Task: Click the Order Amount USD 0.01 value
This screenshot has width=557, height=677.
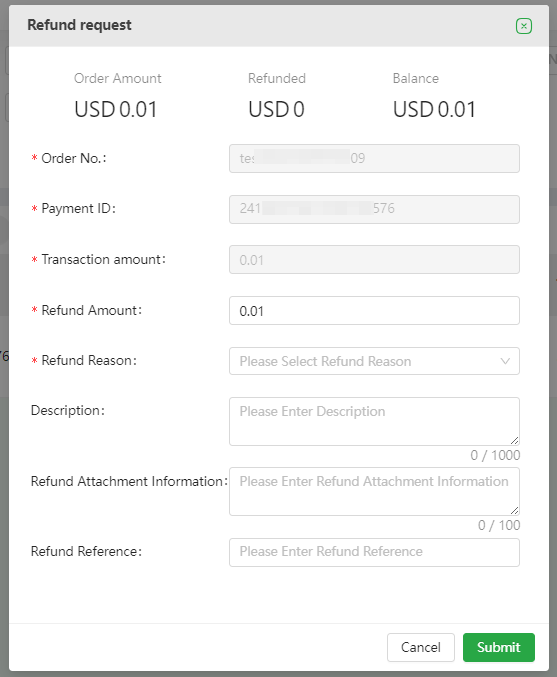Action: tap(116, 109)
